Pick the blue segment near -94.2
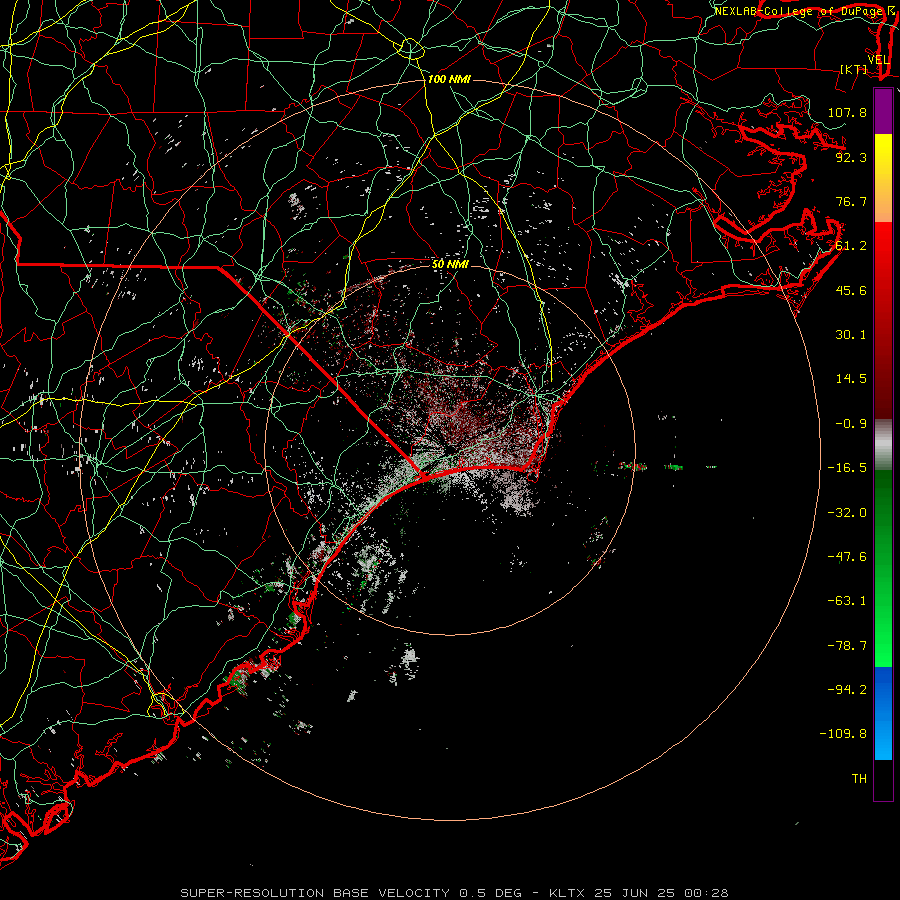900x900 pixels. click(883, 689)
